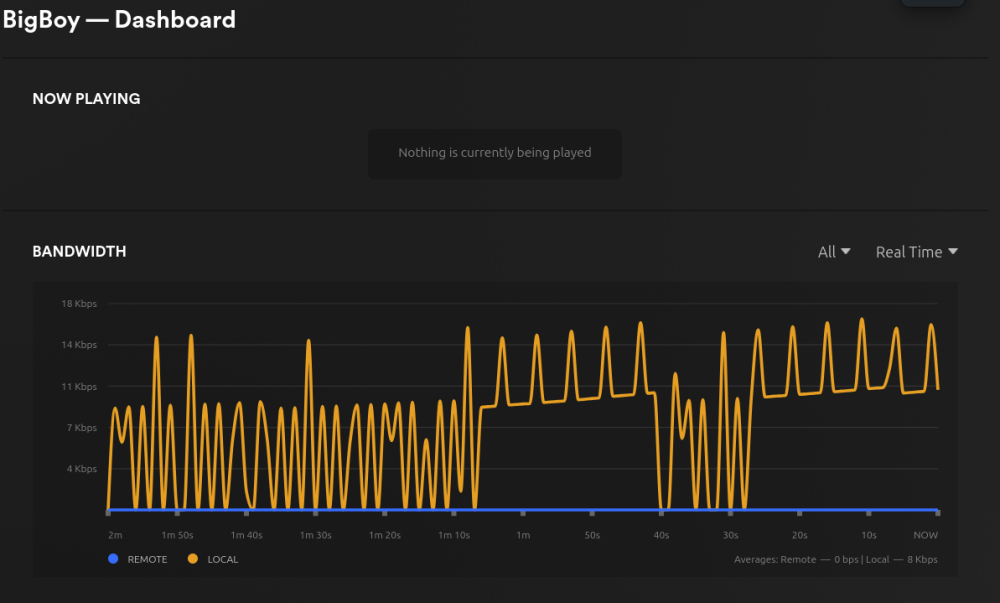Screen dimensions: 1000x603
Task: Click the 4 Kbps axis label
Action: coord(82,469)
